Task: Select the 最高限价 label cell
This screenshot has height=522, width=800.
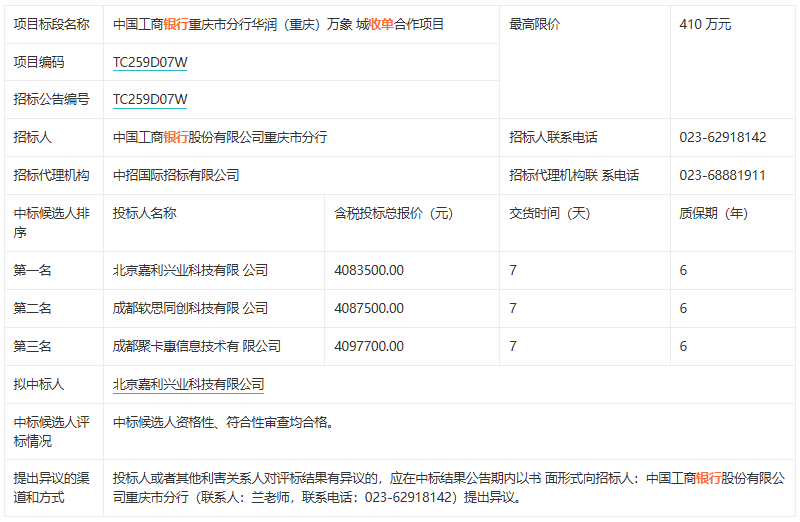Action: pos(534,24)
